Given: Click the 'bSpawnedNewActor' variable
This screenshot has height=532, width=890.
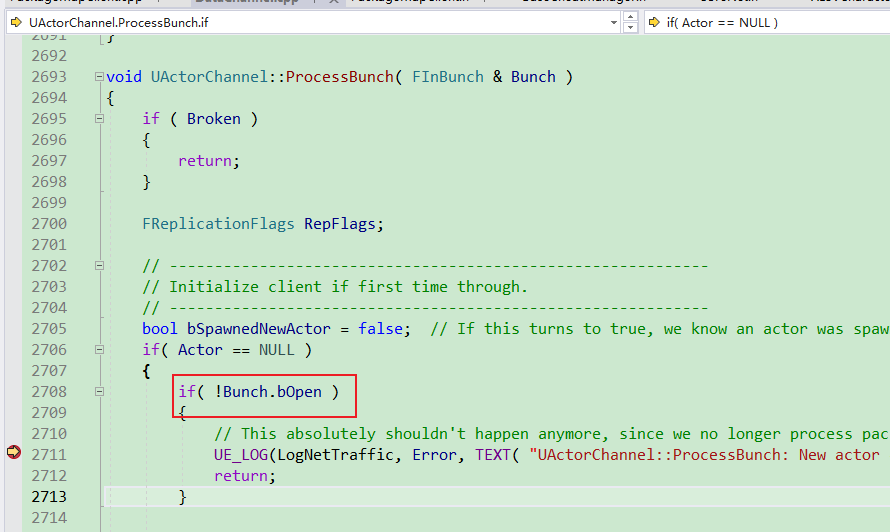Looking at the screenshot, I should pyautogui.click(x=259, y=329).
